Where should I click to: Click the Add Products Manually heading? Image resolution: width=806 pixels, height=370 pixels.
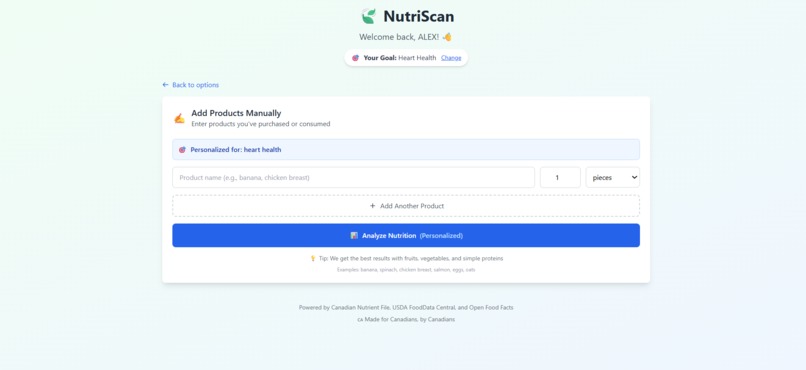point(236,113)
